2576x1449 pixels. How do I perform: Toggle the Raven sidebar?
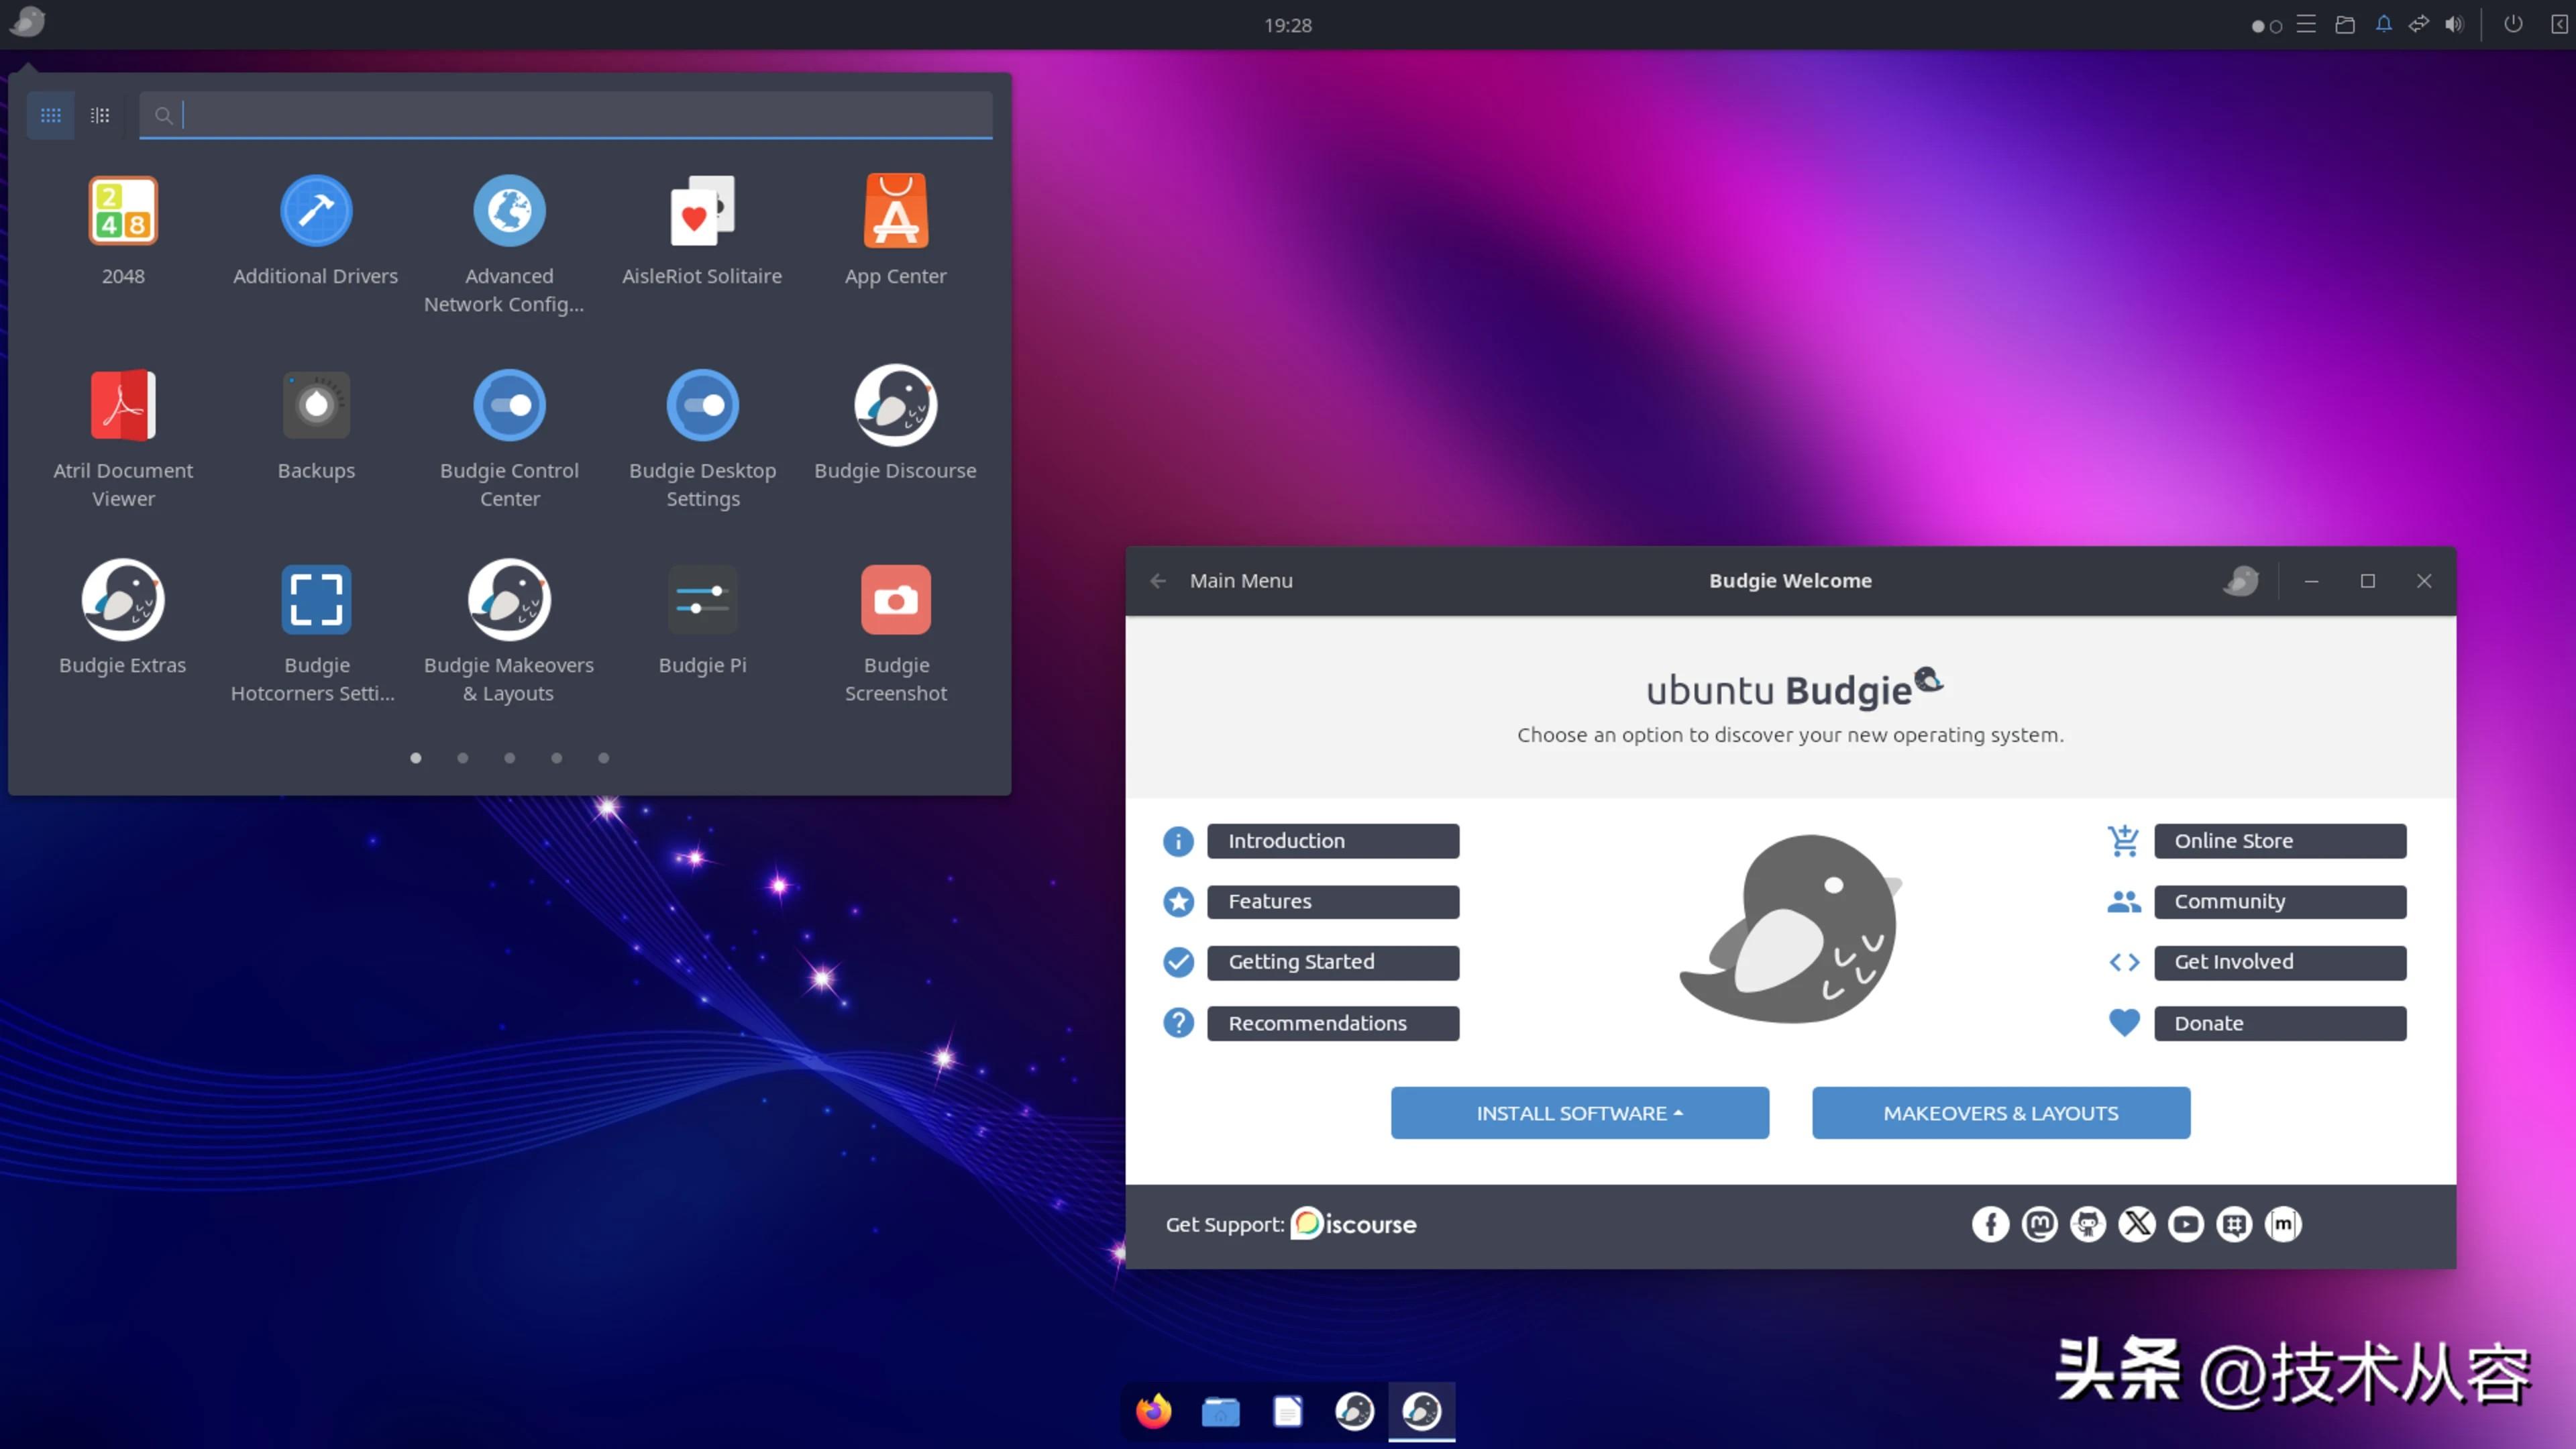click(x=2559, y=24)
